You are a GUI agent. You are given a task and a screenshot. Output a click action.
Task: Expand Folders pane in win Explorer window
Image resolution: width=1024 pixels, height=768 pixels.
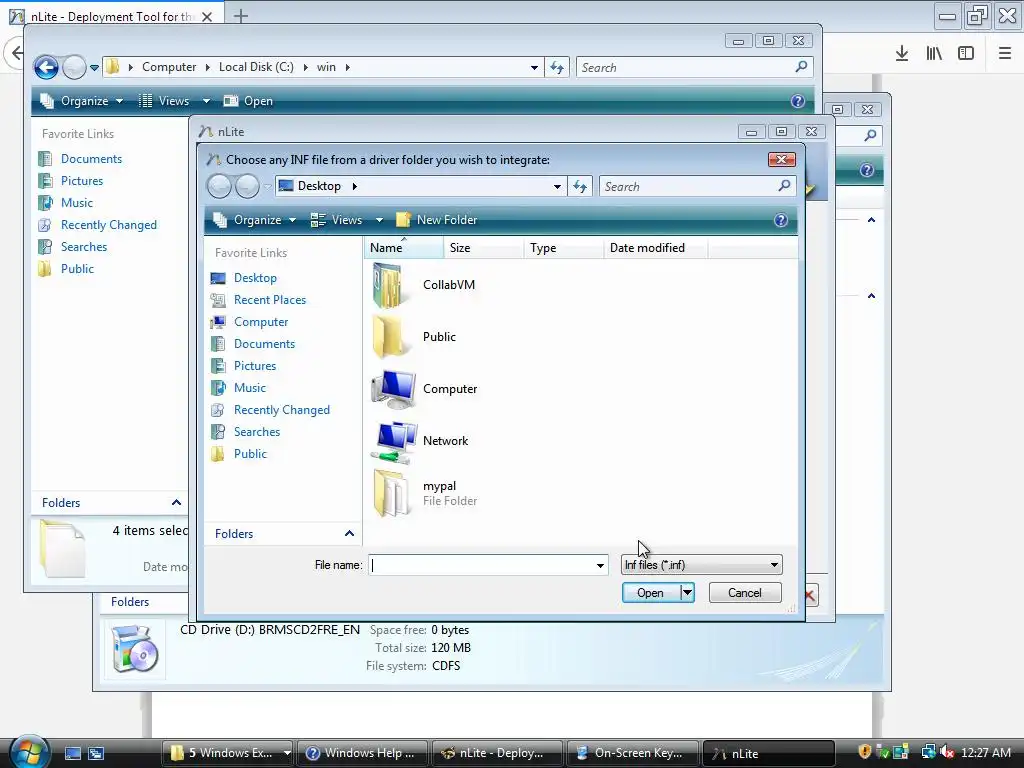pyautogui.click(x=176, y=503)
